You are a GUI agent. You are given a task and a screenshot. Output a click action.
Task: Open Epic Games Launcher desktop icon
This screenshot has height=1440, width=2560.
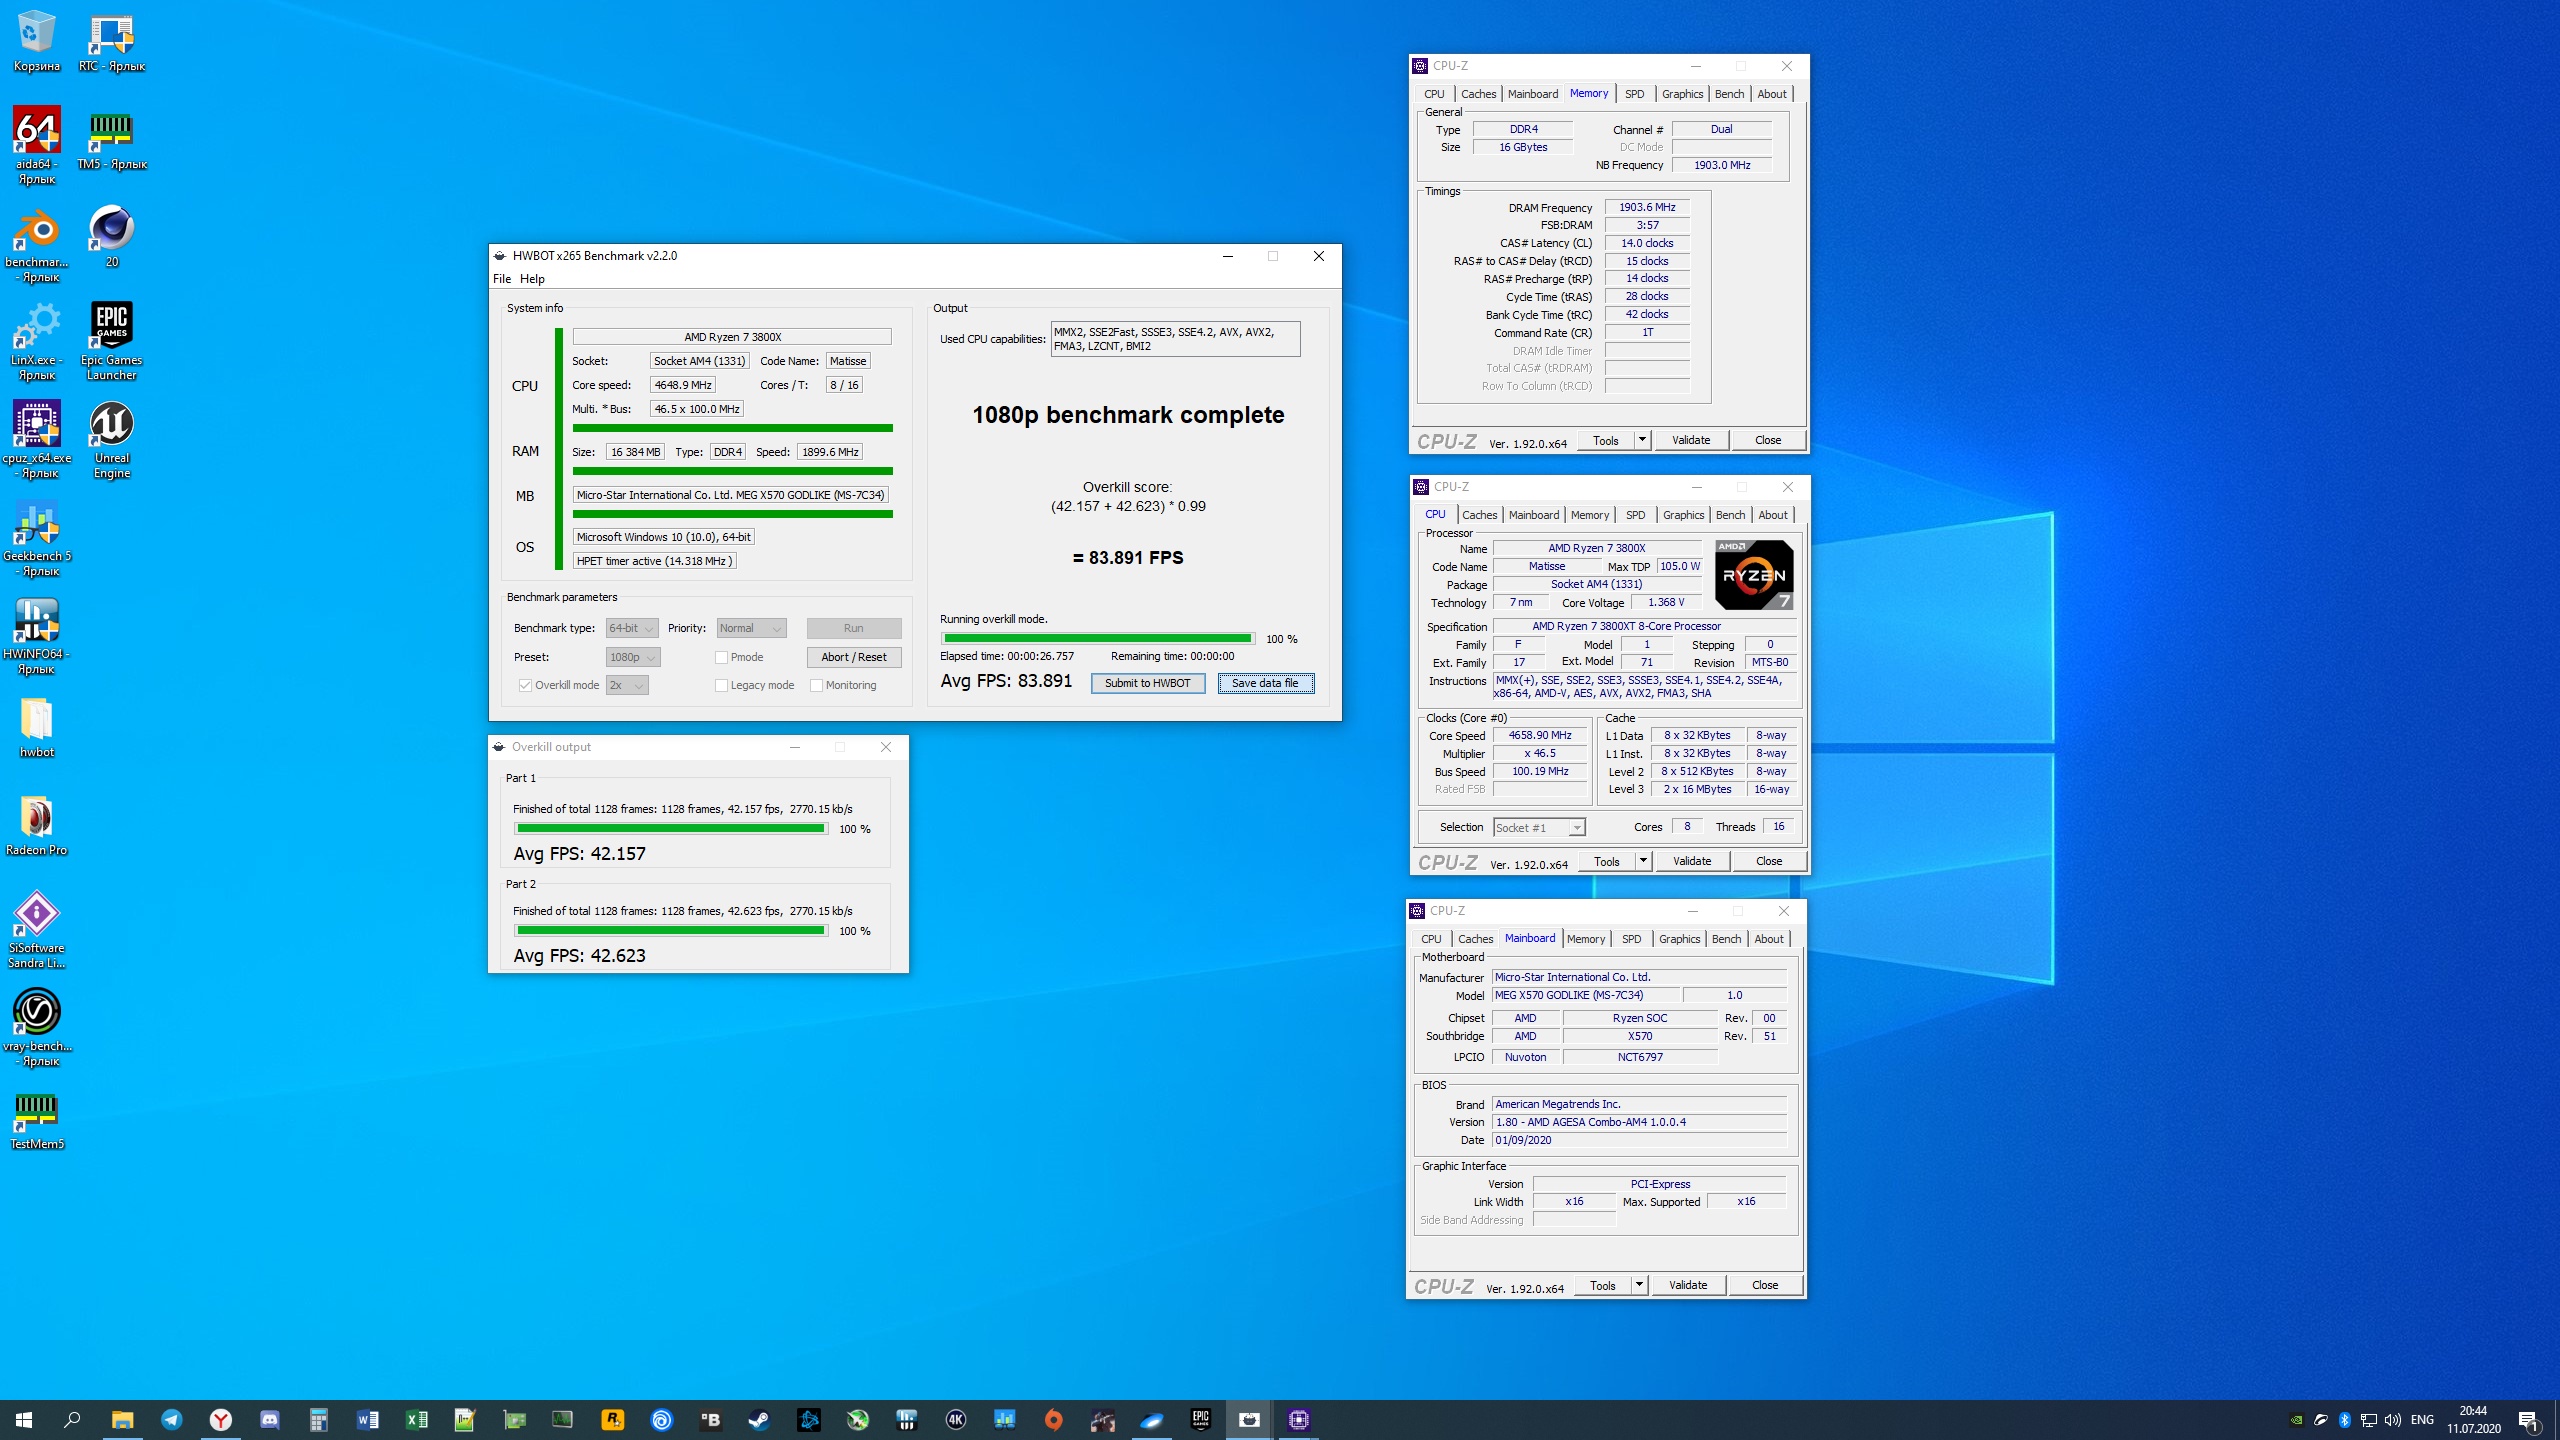click(x=111, y=342)
